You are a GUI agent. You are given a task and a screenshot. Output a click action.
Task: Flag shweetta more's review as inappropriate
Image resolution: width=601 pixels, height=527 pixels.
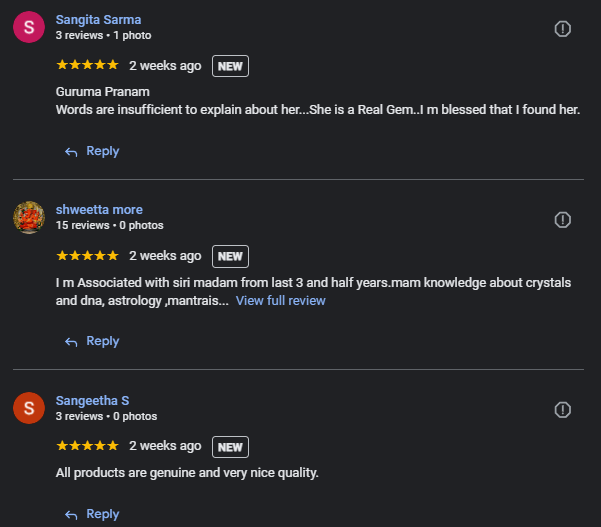click(x=562, y=220)
